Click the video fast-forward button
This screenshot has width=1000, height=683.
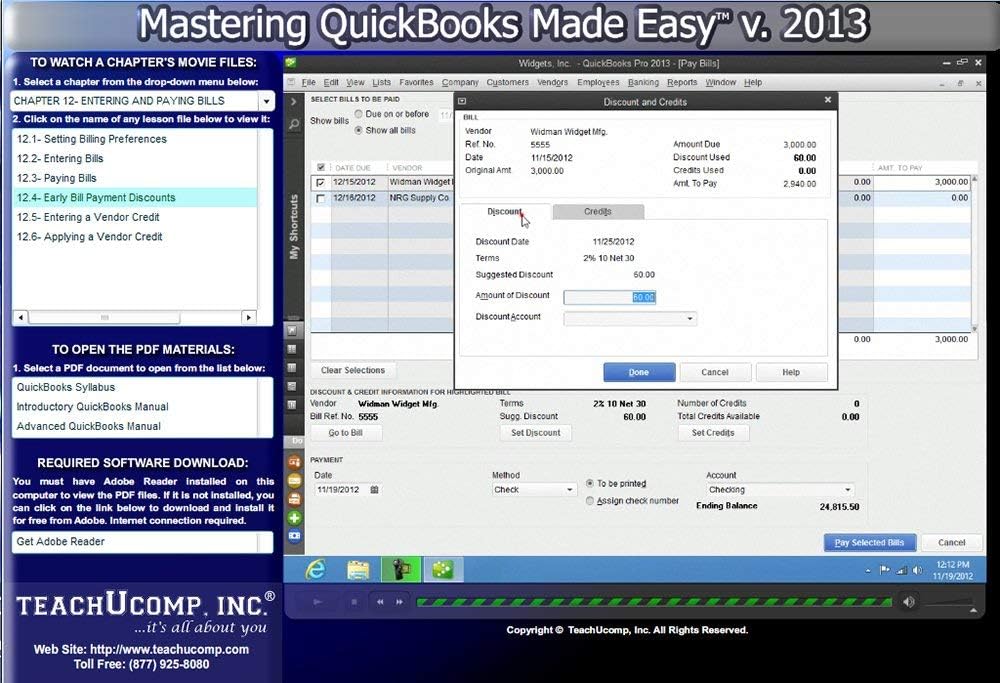pos(400,601)
